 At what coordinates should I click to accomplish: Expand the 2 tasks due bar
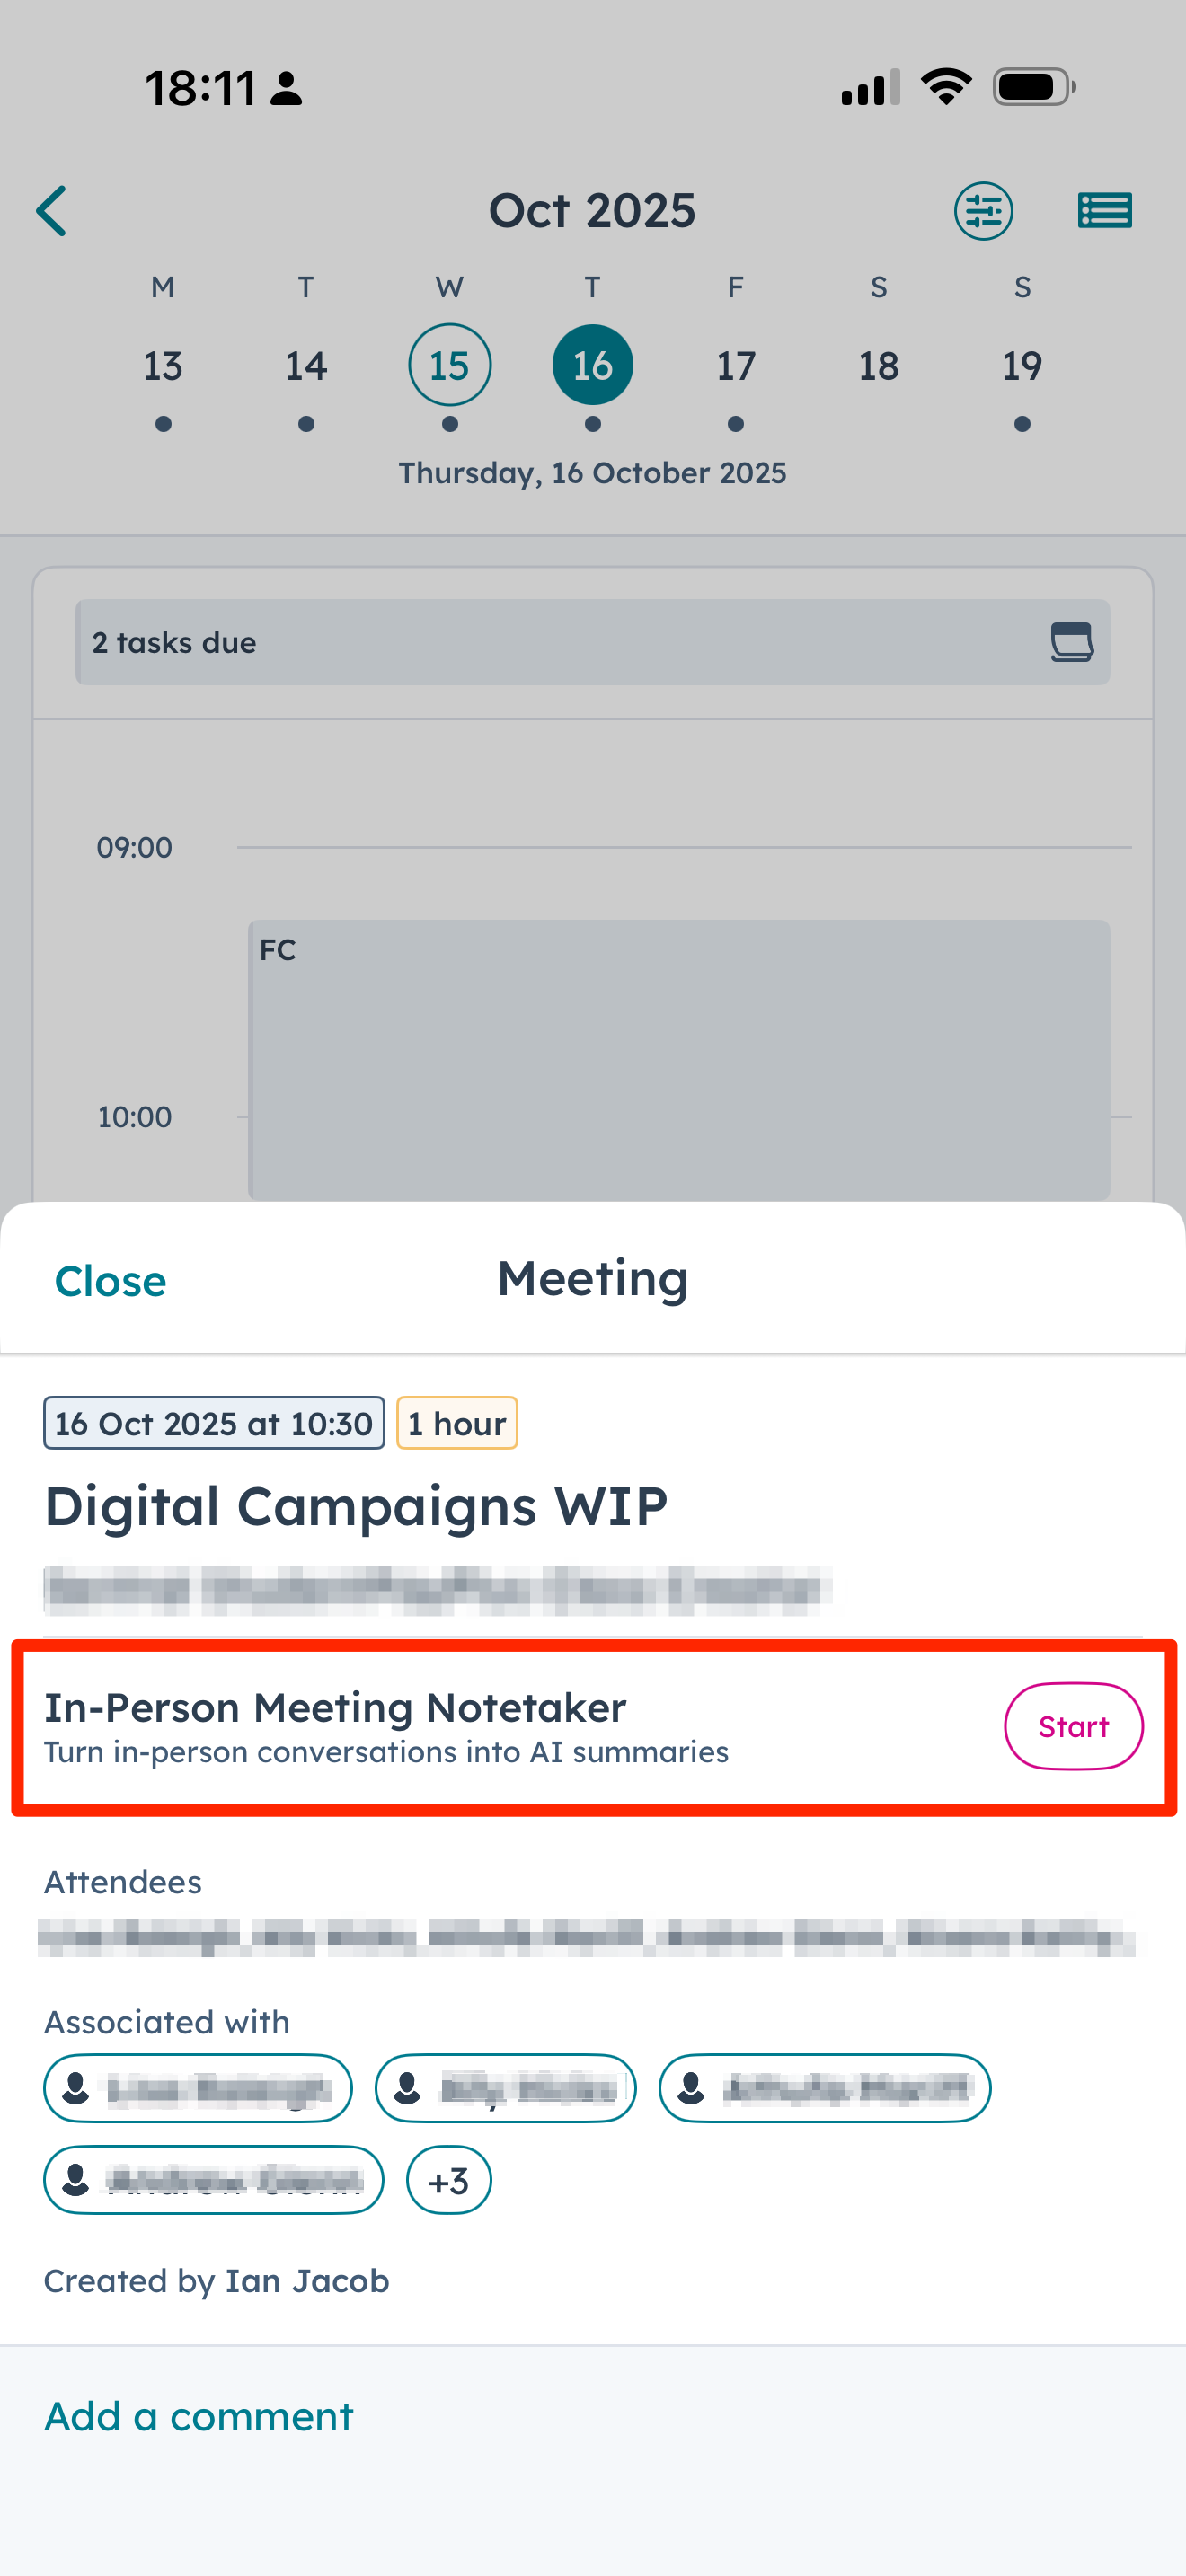(560, 642)
